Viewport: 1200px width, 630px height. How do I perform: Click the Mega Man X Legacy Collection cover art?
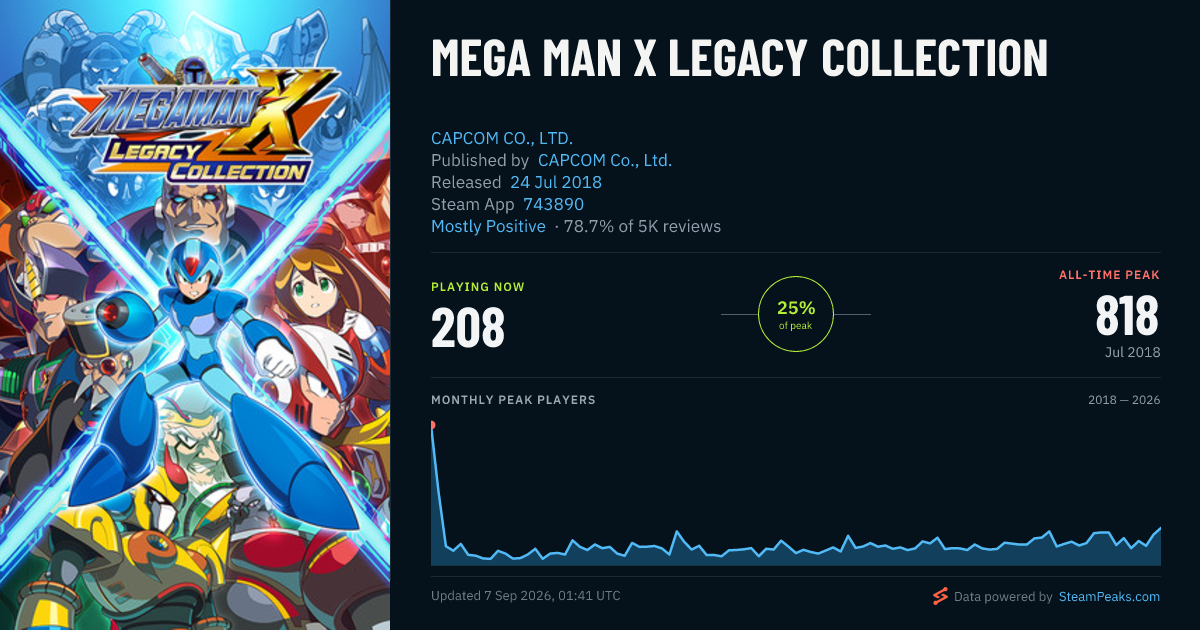click(195, 315)
